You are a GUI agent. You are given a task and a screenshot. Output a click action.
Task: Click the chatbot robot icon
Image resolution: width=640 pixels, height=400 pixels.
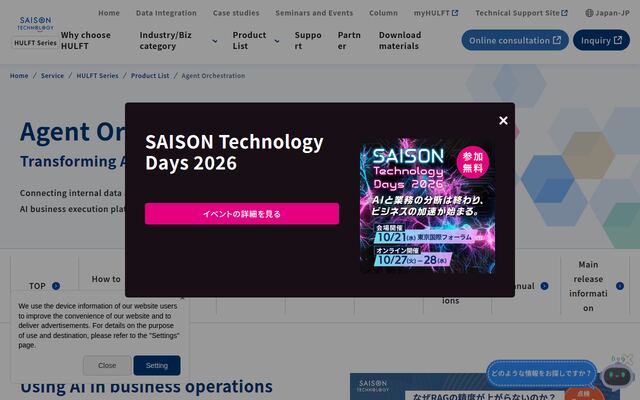[x=617, y=375]
